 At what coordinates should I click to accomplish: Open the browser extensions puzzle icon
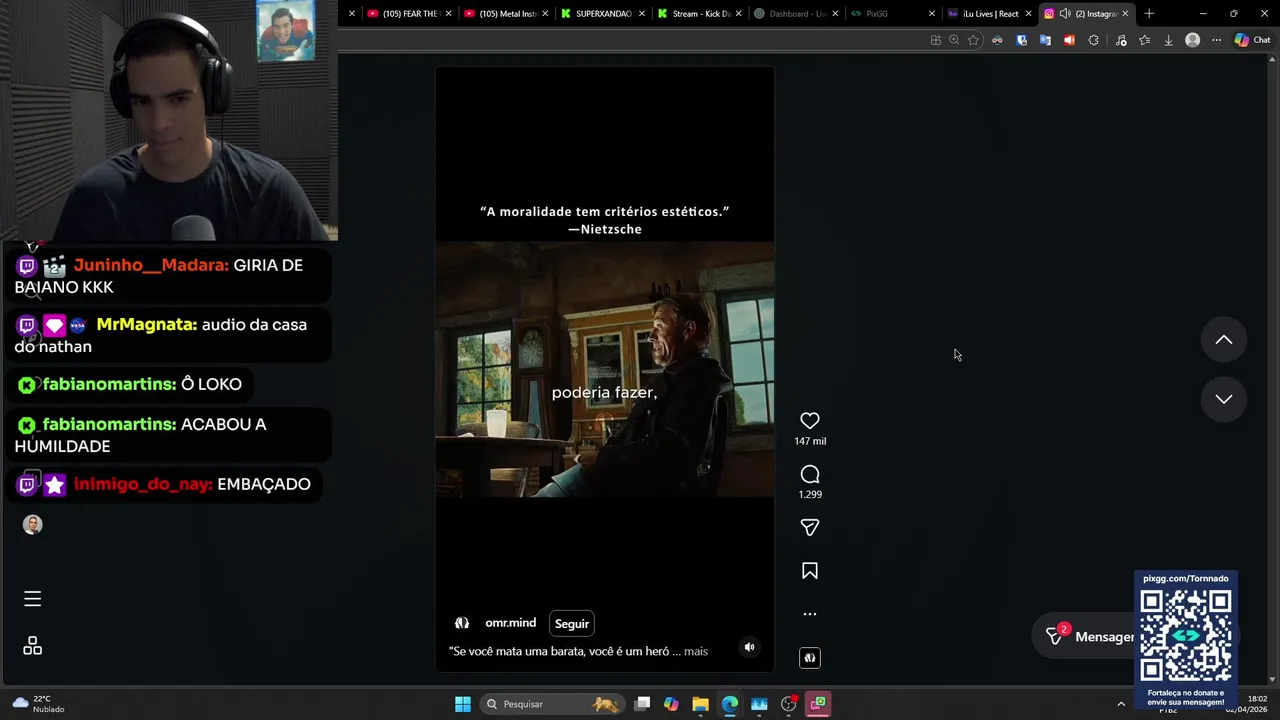pyautogui.click(x=1093, y=40)
